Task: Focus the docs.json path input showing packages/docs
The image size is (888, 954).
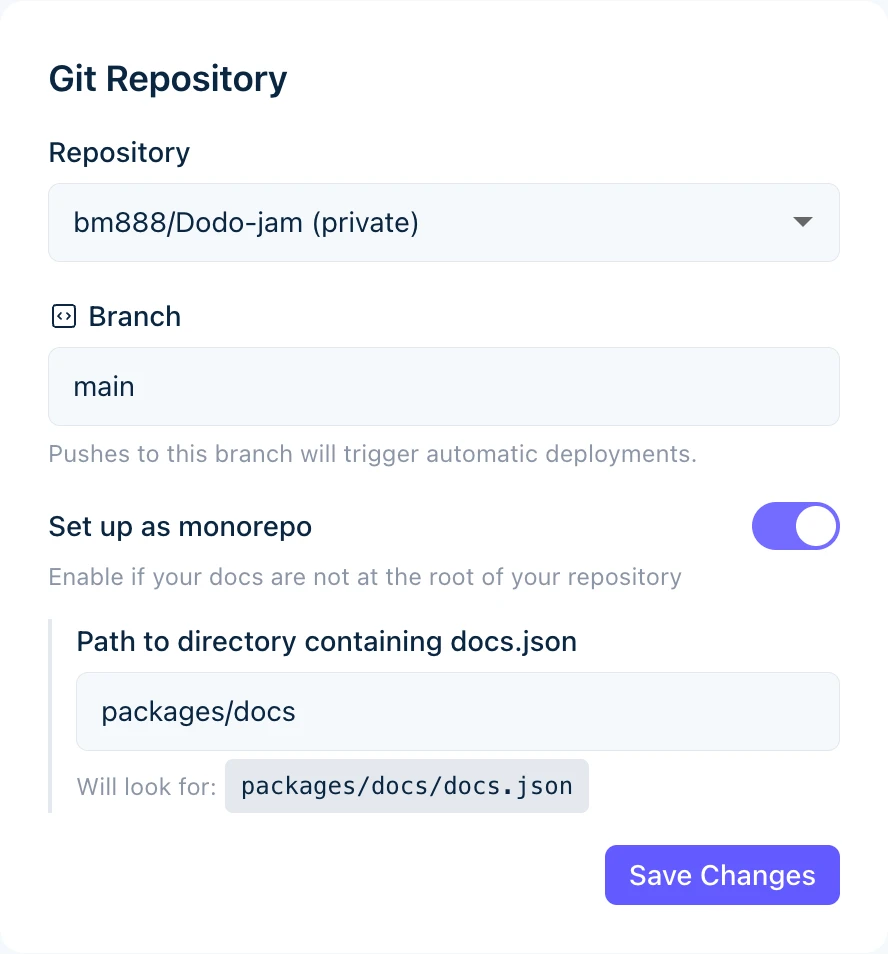Action: (x=457, y=711)
